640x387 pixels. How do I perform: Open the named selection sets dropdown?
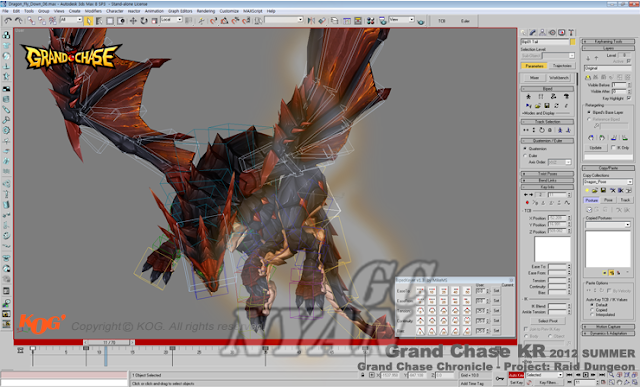tap(284, 20)
